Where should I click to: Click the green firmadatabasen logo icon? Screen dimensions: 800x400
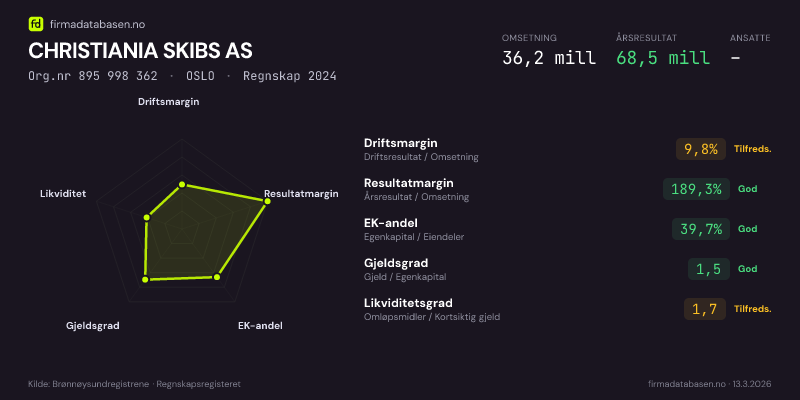pyautogui.click(x=36, y=22)
